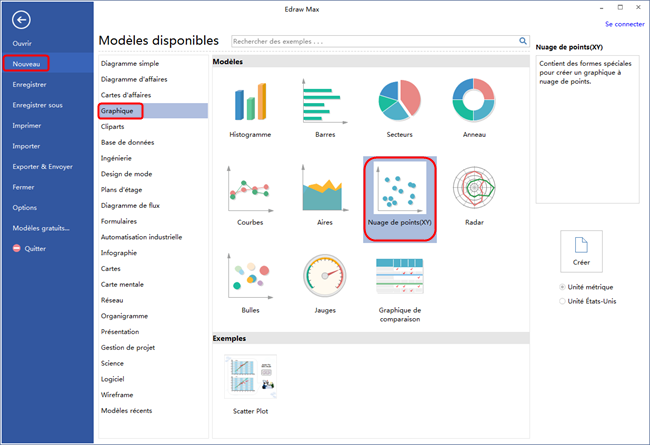
Task: Select the Carte mentale category
Action: (x=122, y=284)
